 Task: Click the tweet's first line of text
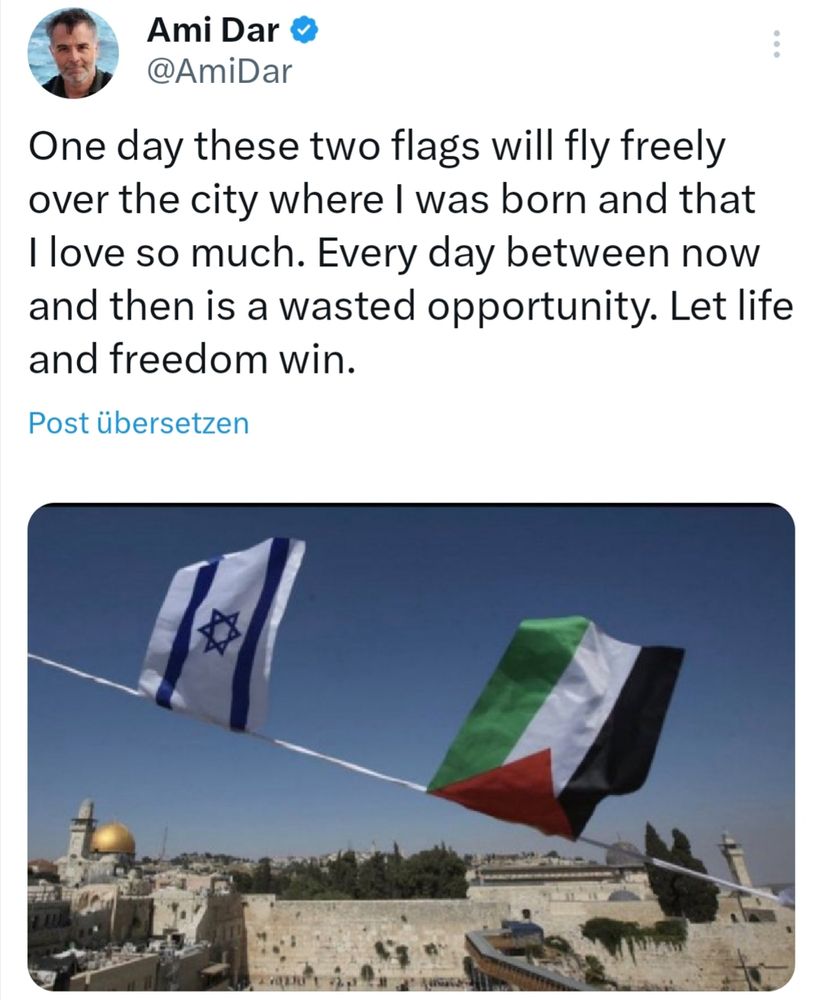(x=374, y=148)
